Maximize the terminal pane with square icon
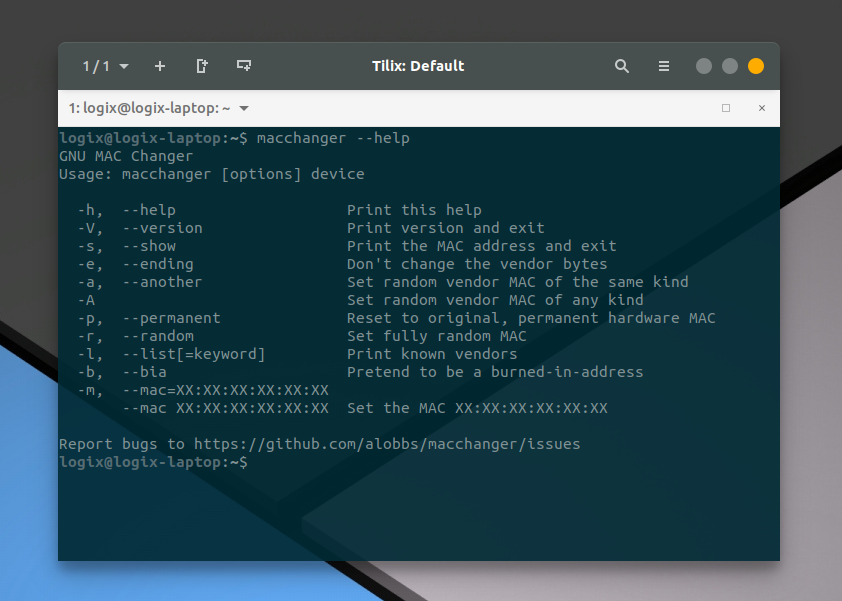The height and width of the screenshot is (601, 842). pyautogui.click(x=726, y=108)
